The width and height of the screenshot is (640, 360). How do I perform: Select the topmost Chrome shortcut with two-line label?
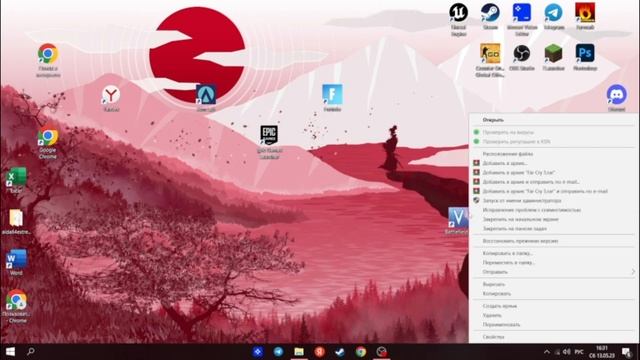48,60
